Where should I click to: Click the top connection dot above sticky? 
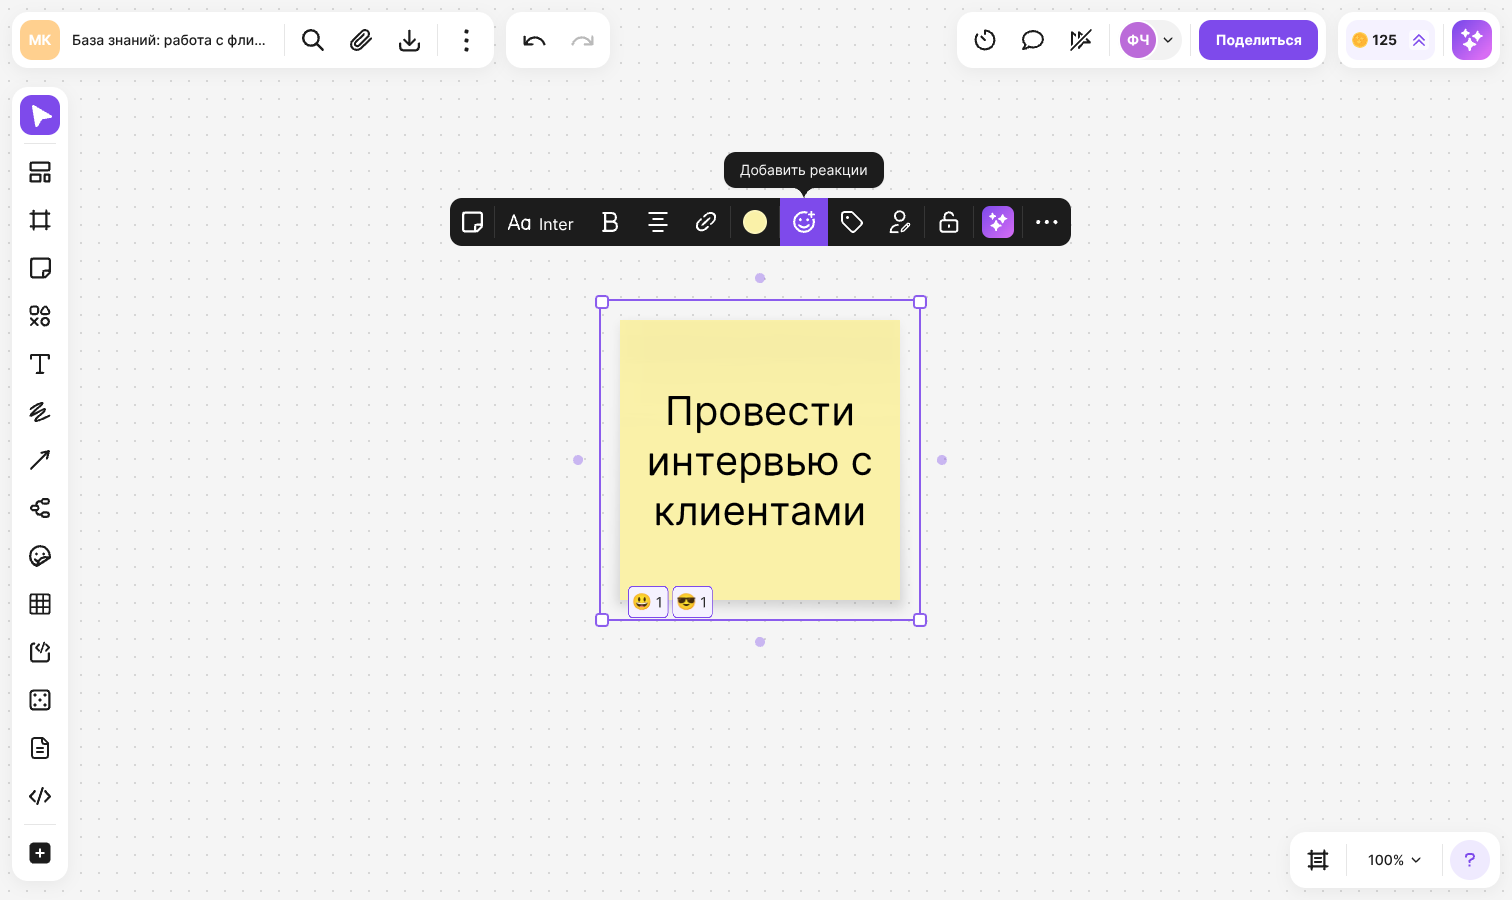pyautogui.click(x=760, y=278)
